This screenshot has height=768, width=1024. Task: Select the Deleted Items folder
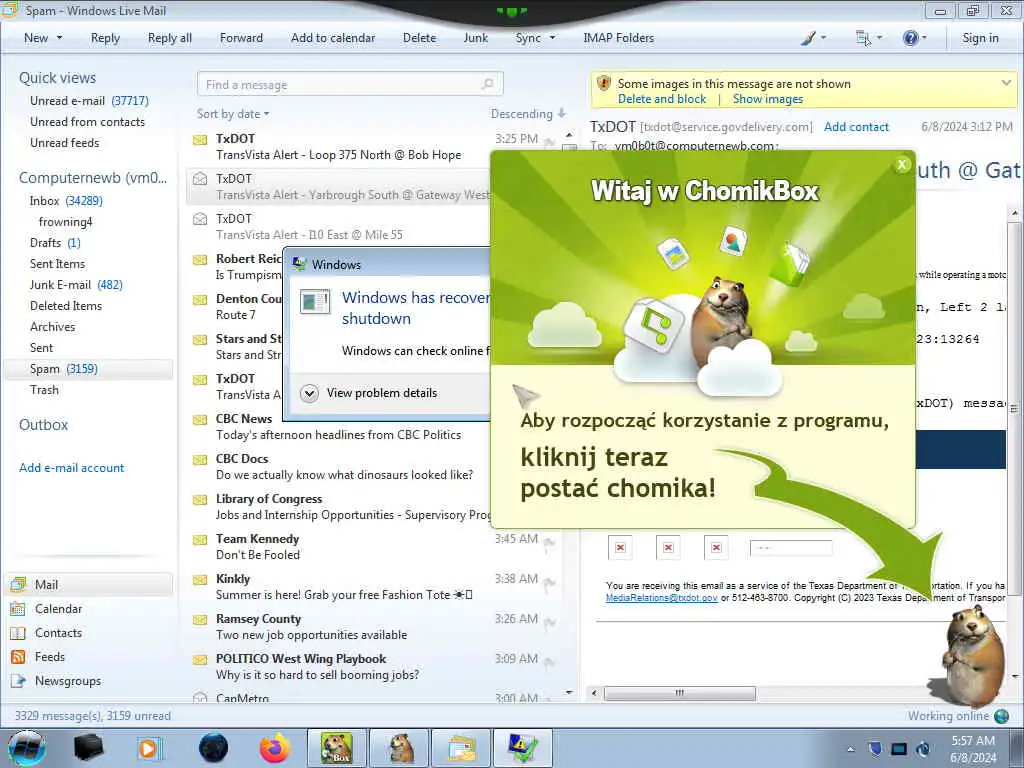66,306
